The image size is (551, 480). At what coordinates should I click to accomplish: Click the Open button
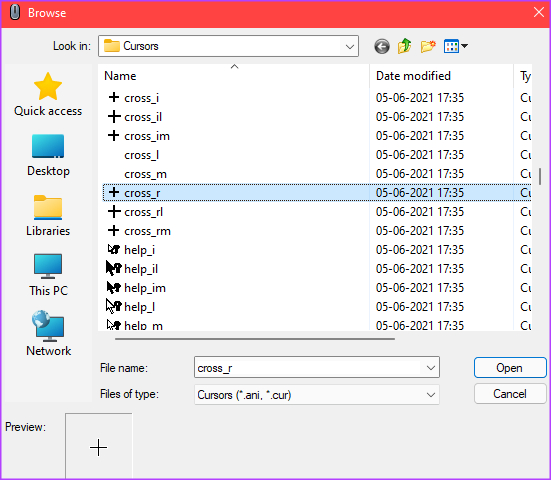point(510,368)
